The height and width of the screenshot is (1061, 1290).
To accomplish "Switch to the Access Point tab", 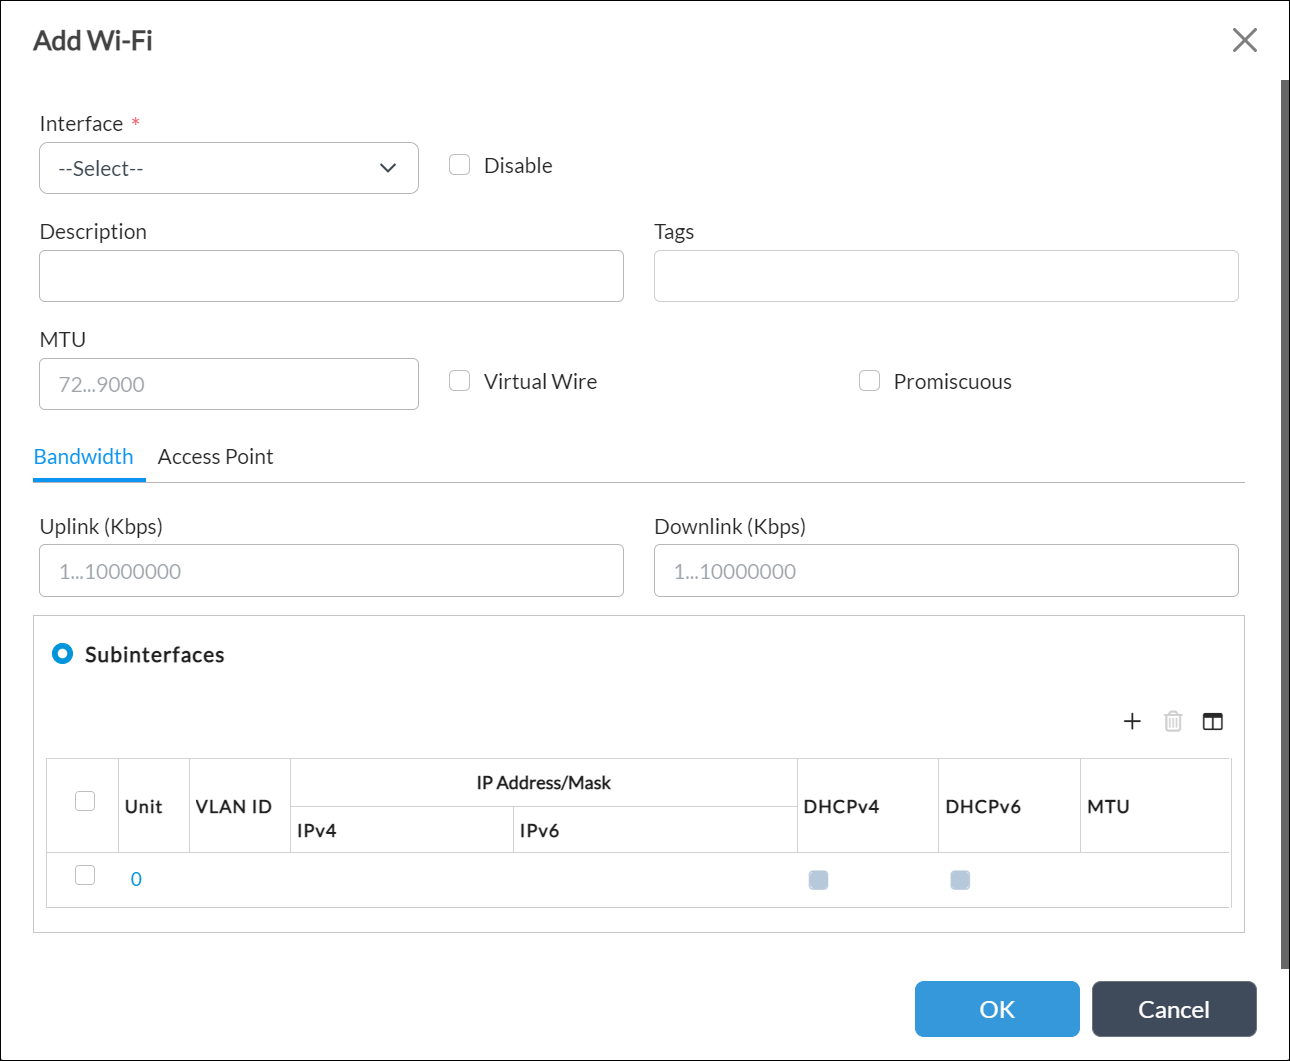I will [215, 457].
